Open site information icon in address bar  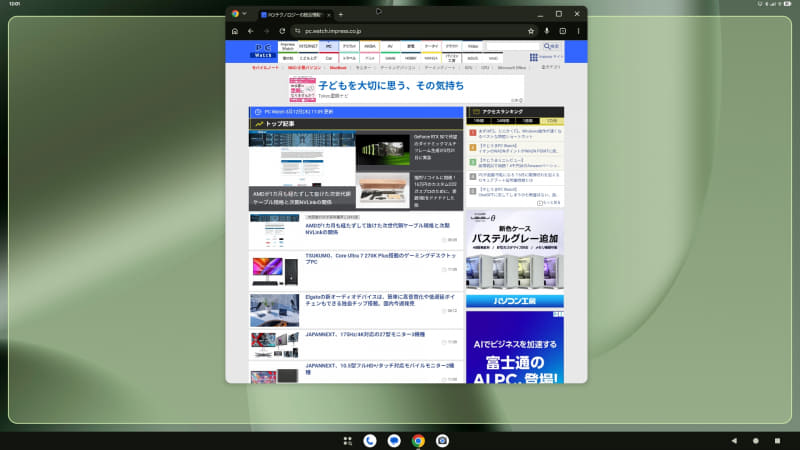[x=297, y=31]
